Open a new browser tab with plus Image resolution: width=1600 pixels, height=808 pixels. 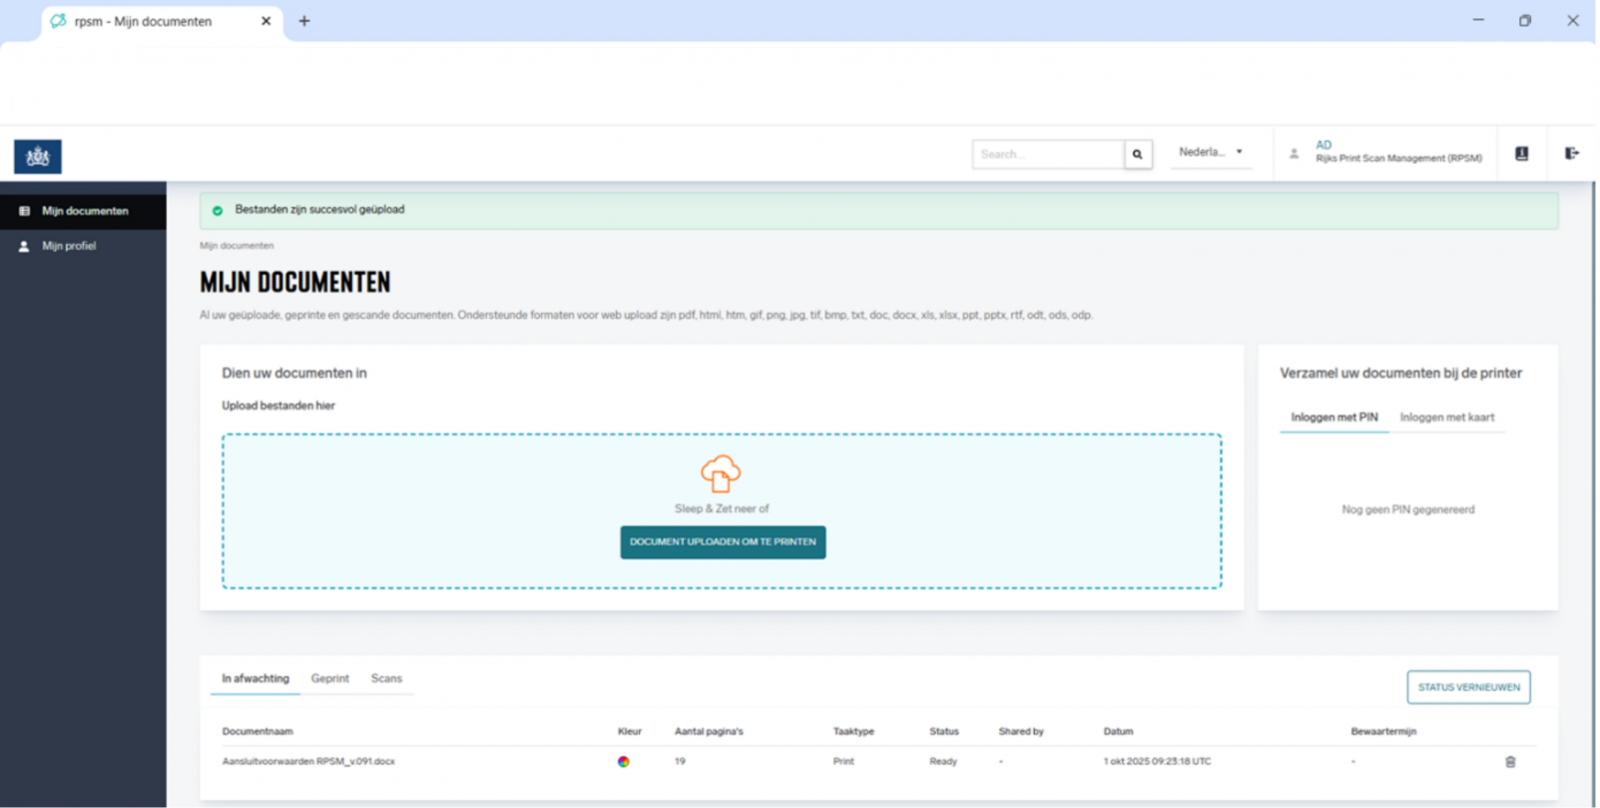pyautogui.click(x=304, y=21)
